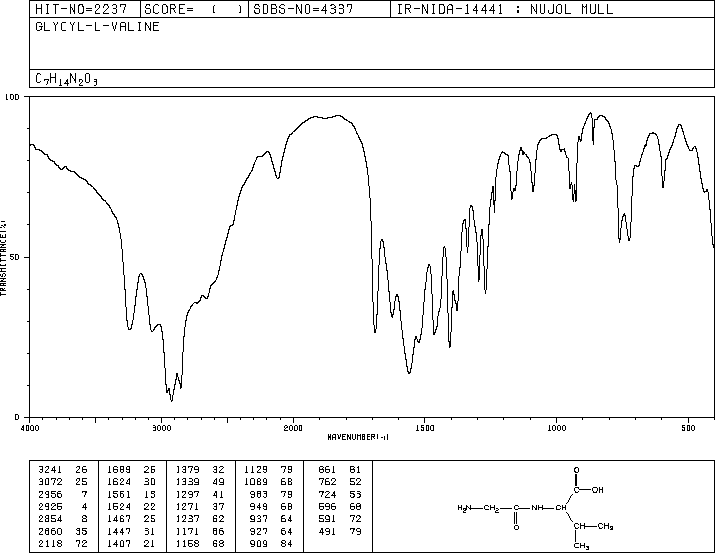The width and height of the screenshot is (715, 553).
Task: Click the 1500 wavenumber axis label
Action: pos(425,428)
